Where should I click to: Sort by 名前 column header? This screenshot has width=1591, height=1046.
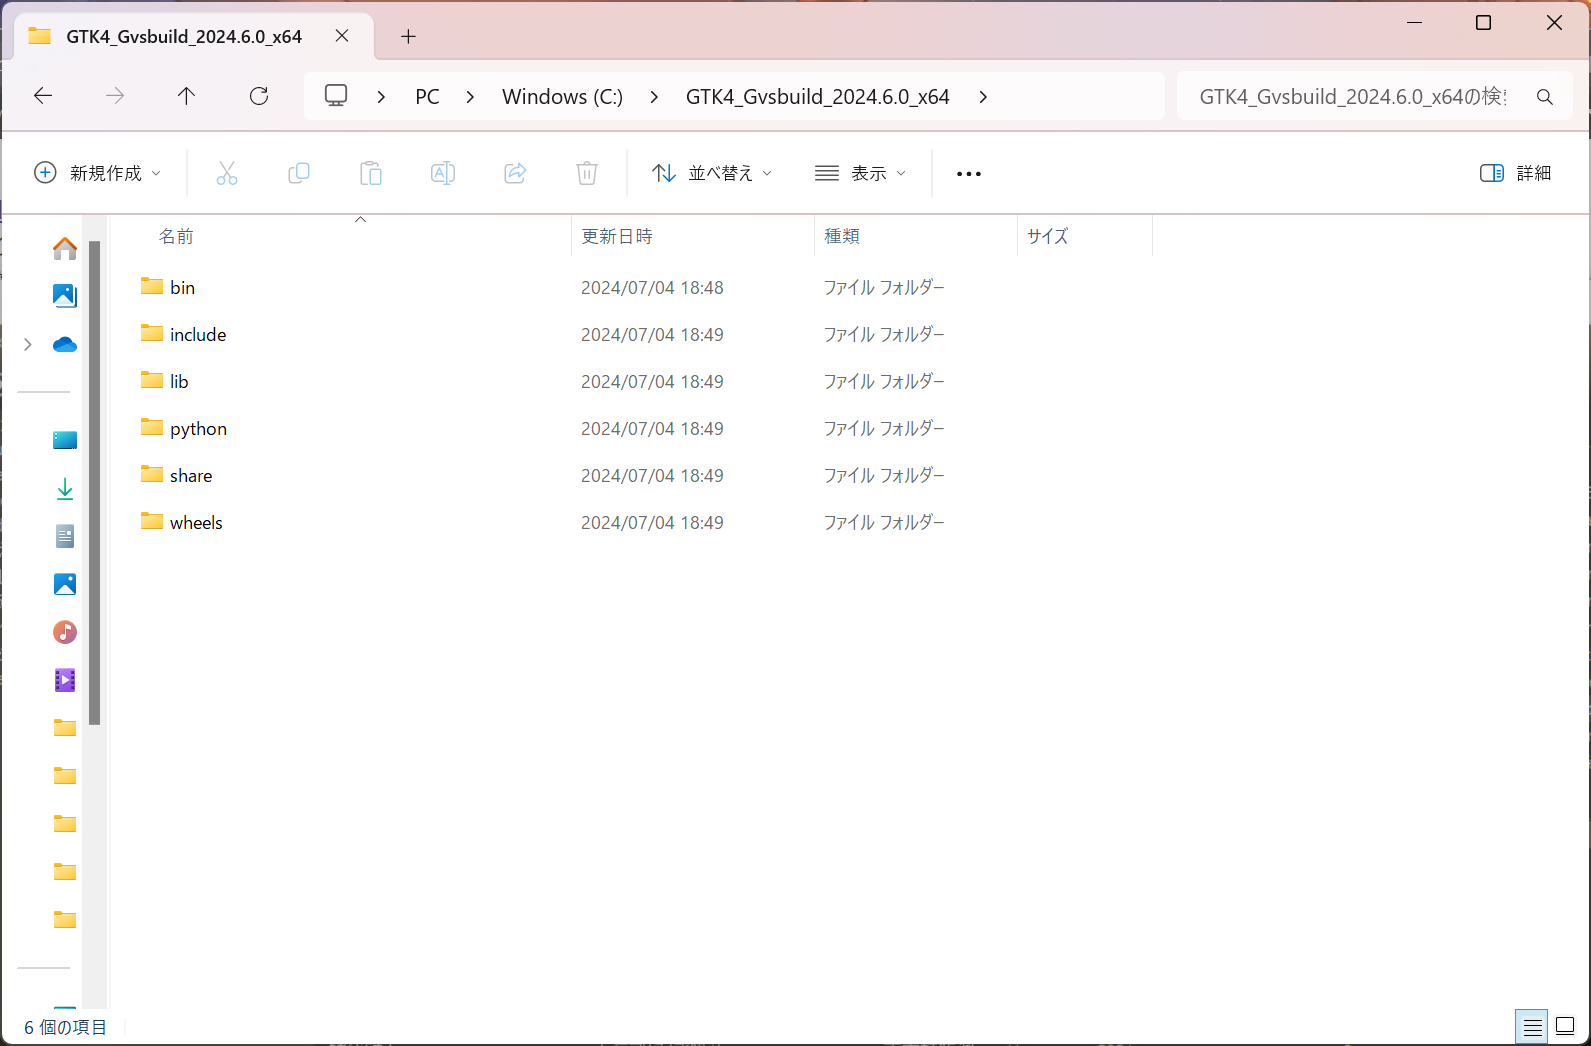[340, 236]
